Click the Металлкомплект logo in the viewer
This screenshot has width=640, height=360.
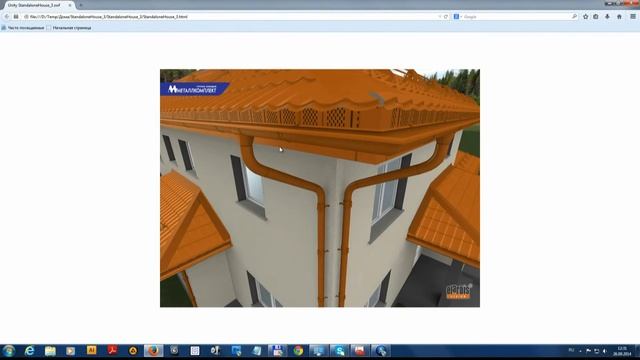(x=194, y=89)
